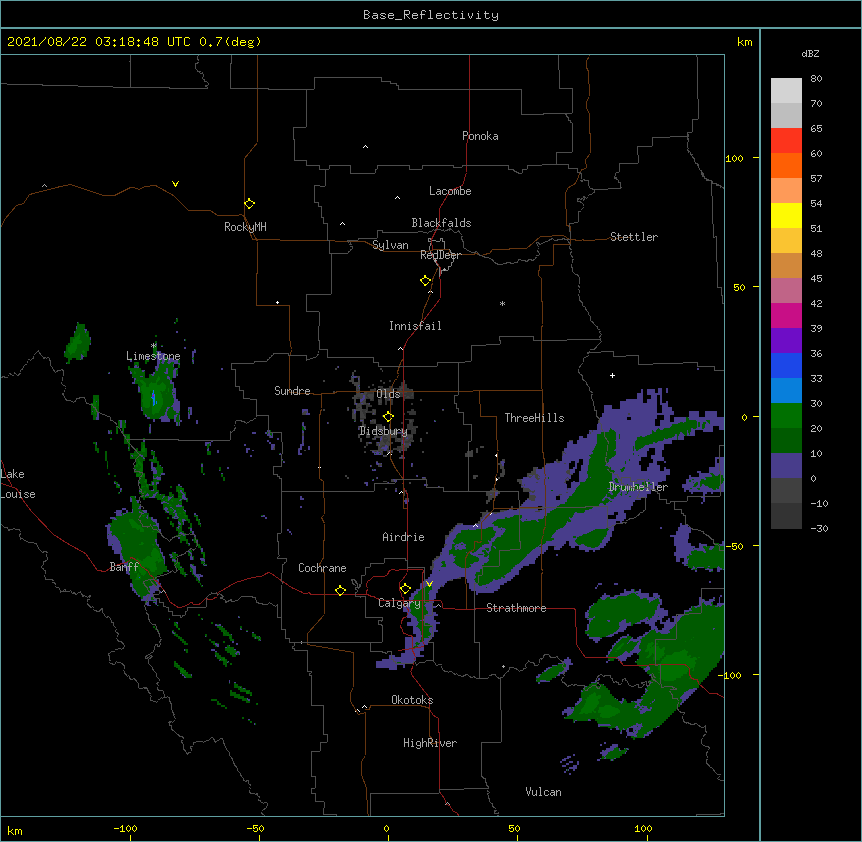Select the 39 dBZ magenta color swatch
862x842 pixels.
click(786, 315)
